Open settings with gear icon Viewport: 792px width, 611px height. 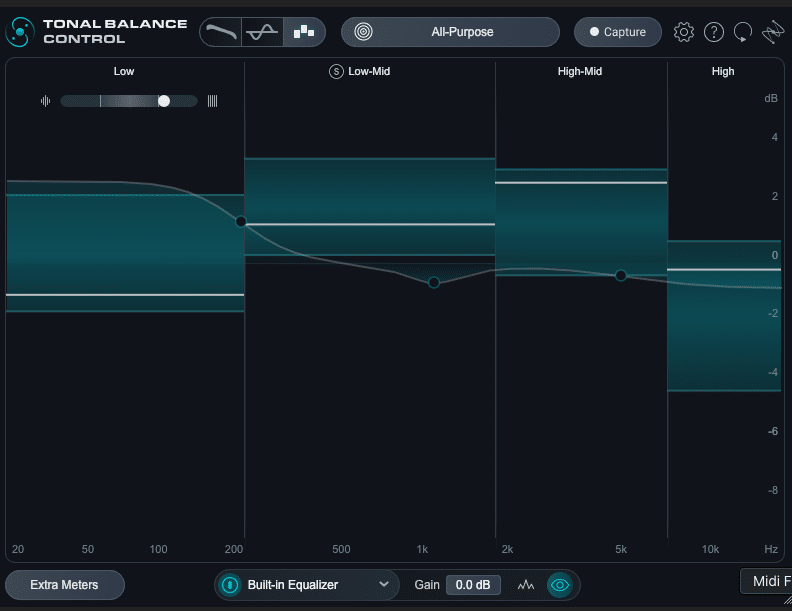[x=684, y=32]
